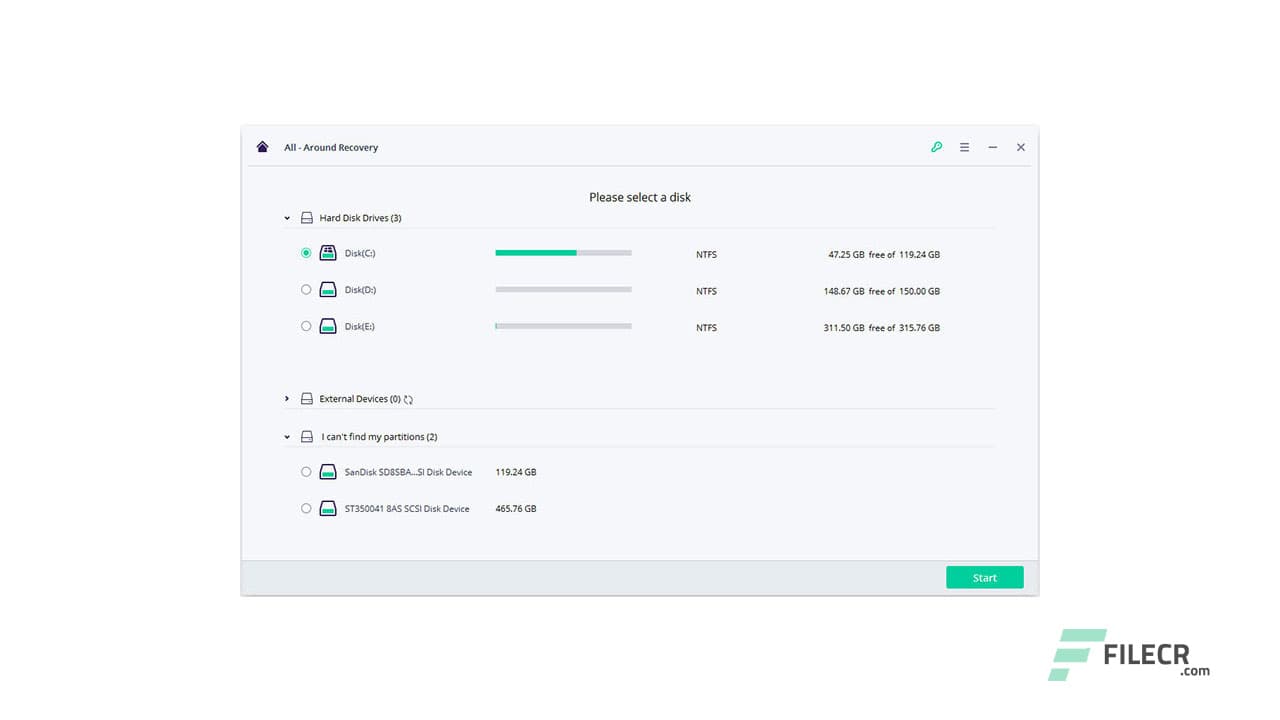1280x720 pixels.
Task: Select the Disk(D:) radio button
Action: coord(306,289)
